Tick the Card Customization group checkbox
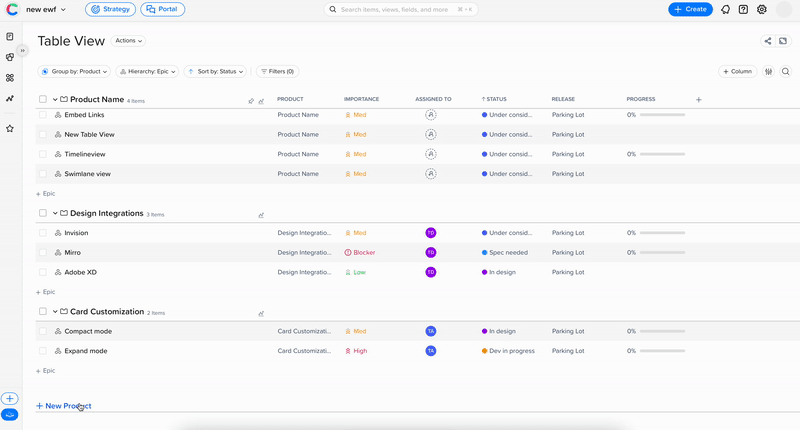Image resolution: width=800 pixels, height=430 pixels. (43, 312)
